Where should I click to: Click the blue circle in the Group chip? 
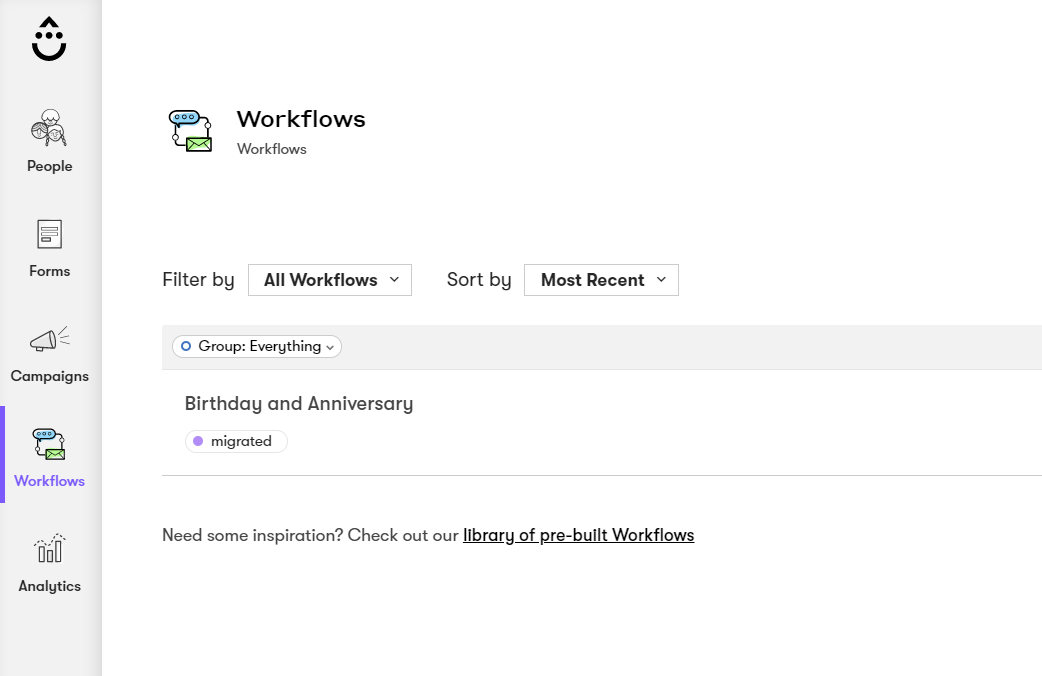[186, 346]
